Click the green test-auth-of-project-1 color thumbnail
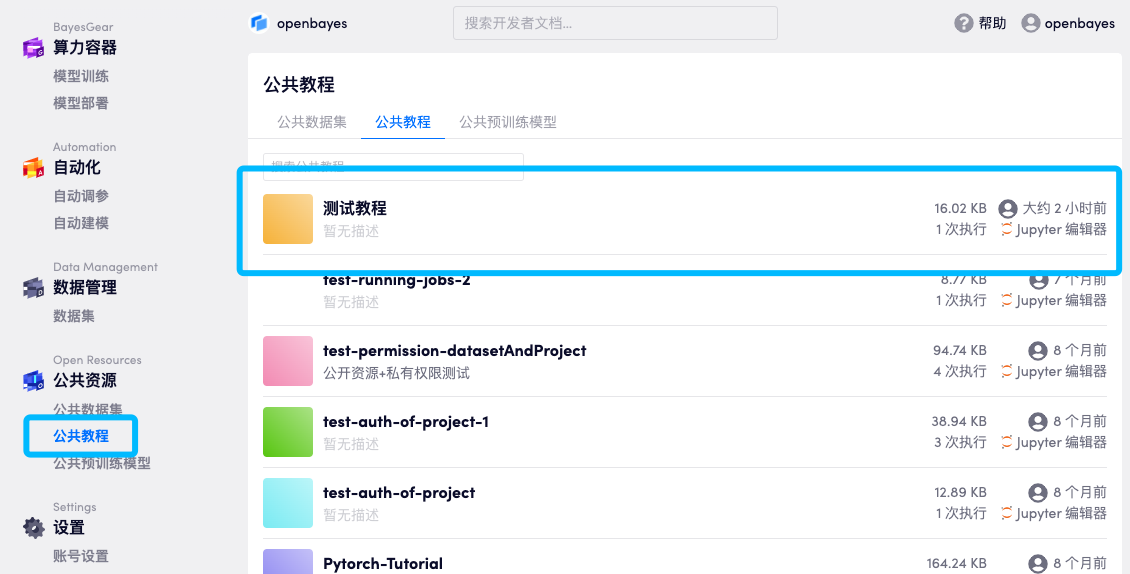Viewport: 1130px width, 574px height. pos(288,432)
